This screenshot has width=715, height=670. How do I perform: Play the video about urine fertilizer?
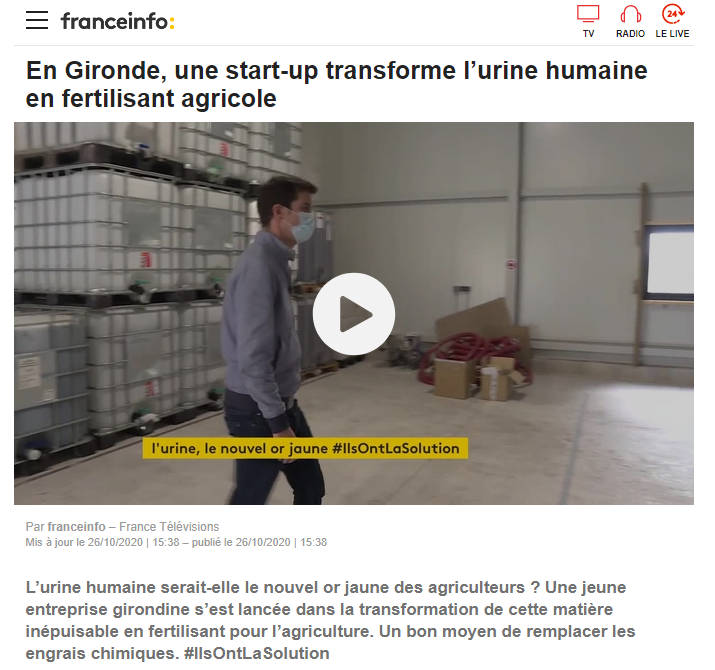(354, 314)
